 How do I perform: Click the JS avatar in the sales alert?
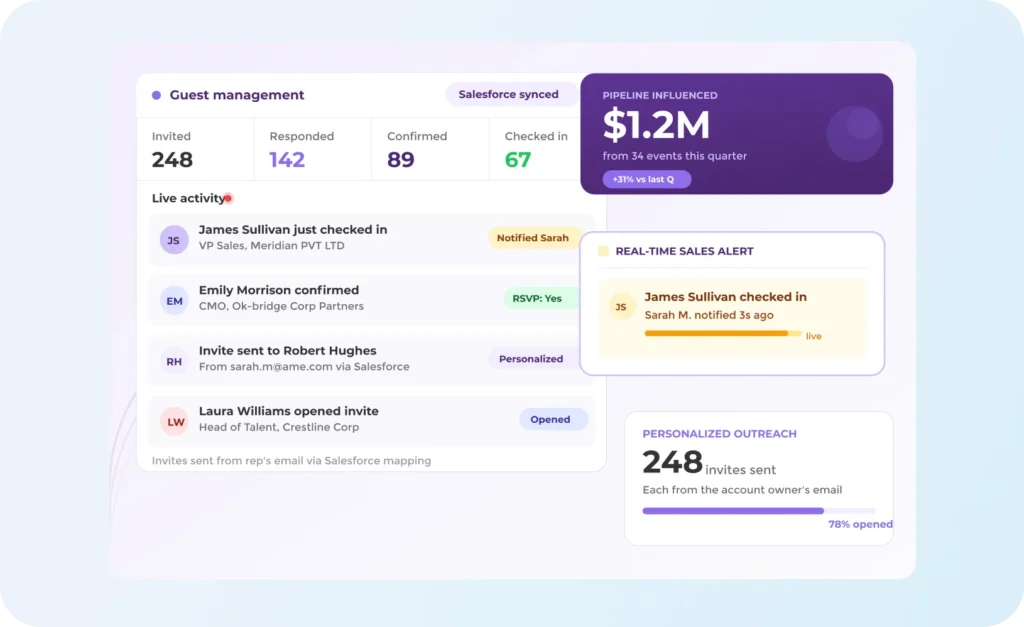[621, 306]
